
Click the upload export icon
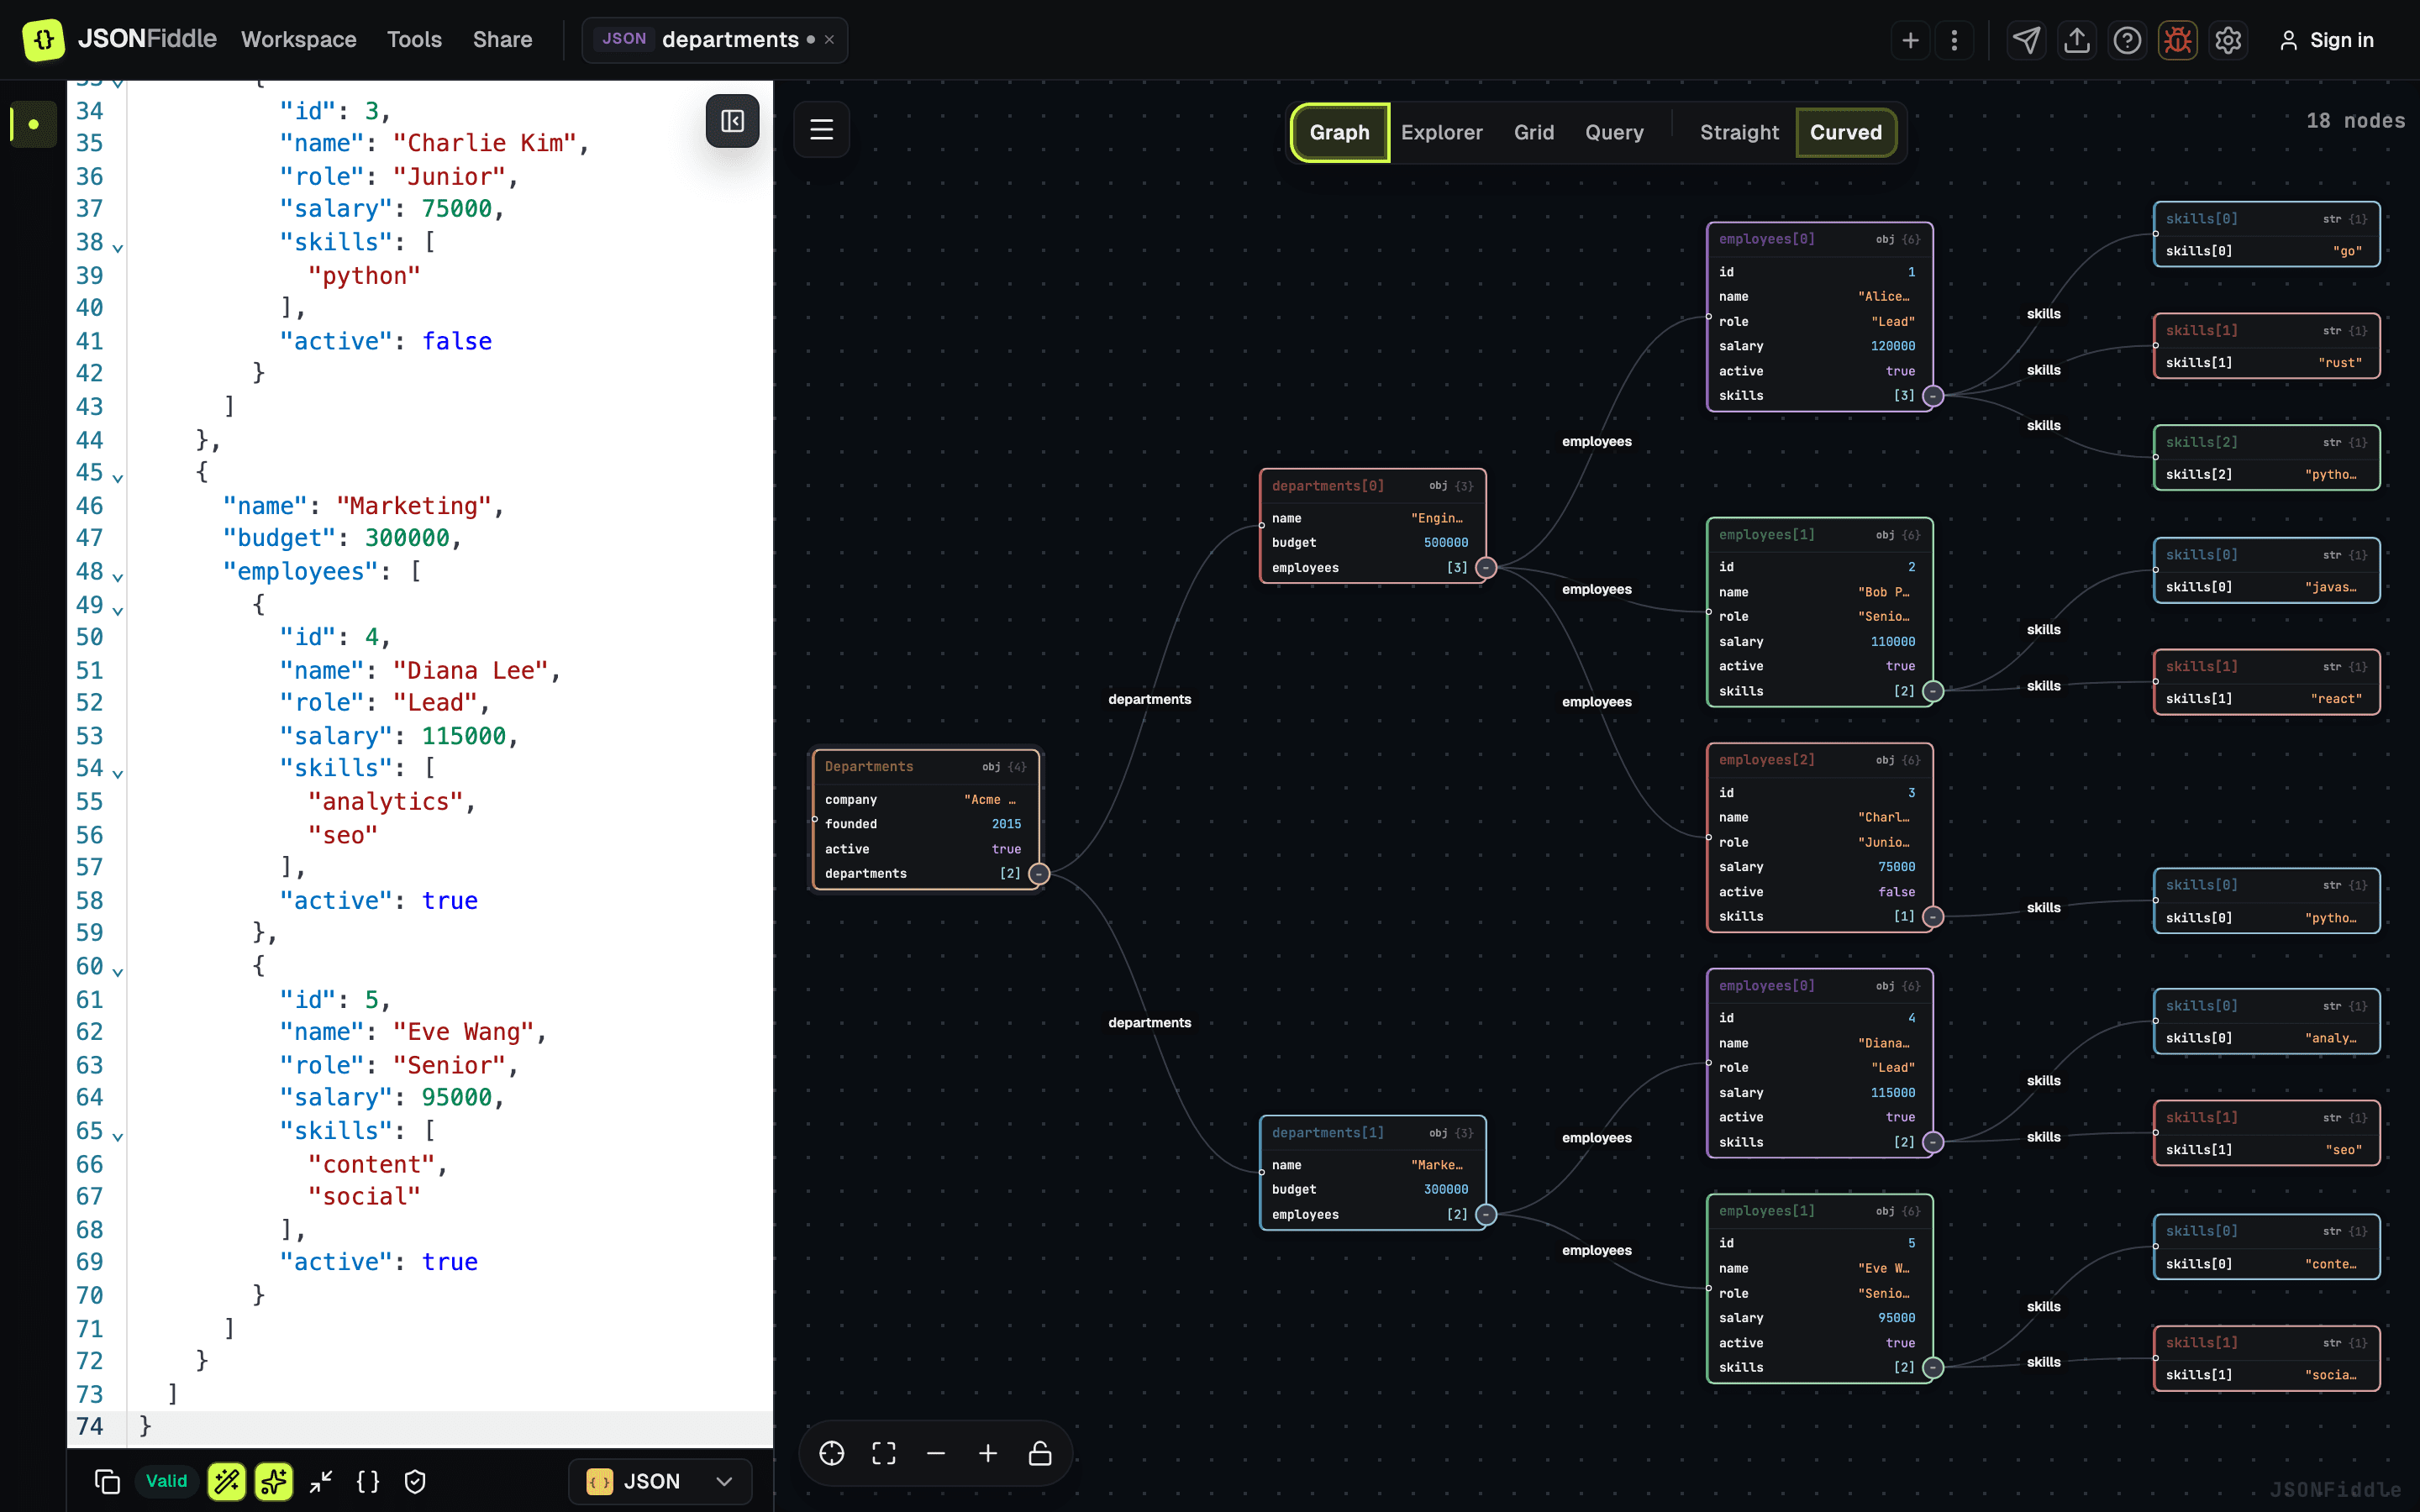pyautogui.click(x=2077, y=40)
